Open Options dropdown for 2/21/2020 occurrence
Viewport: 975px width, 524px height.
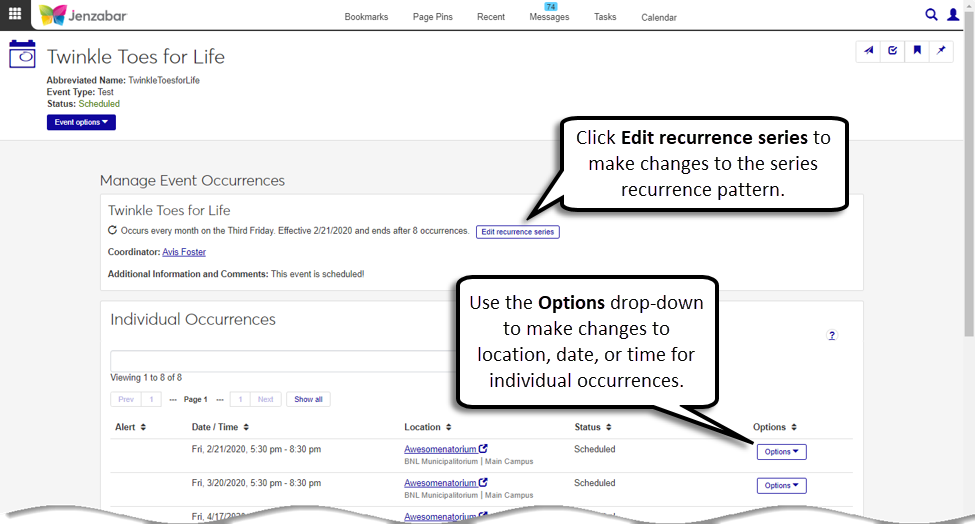pos(781,452)
